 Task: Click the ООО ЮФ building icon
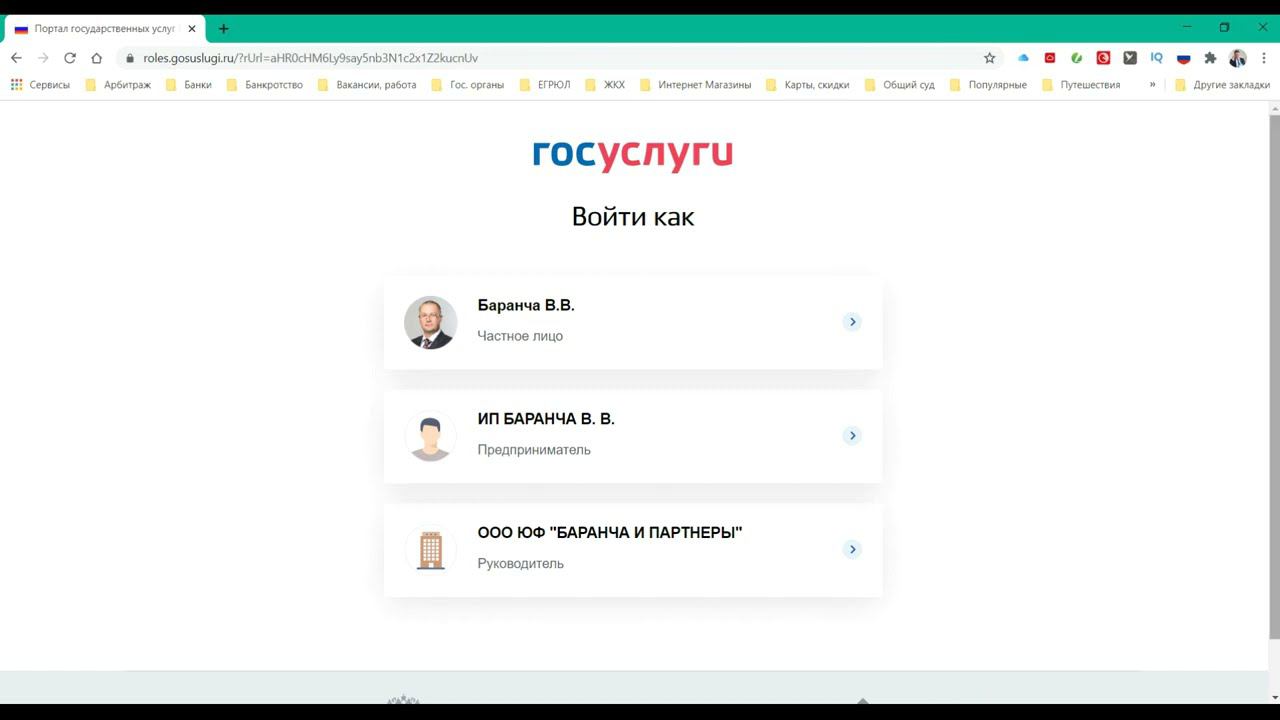[430, 550]
